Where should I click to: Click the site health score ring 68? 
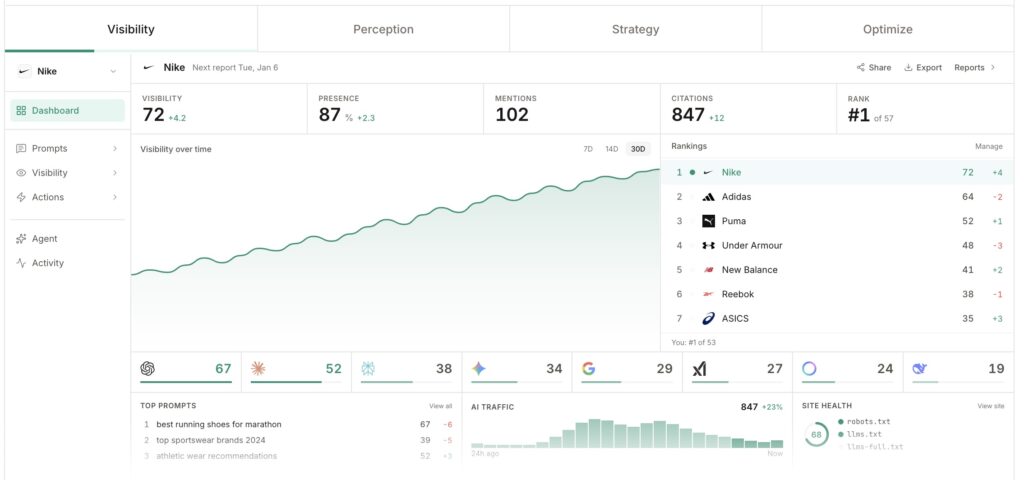816,434
